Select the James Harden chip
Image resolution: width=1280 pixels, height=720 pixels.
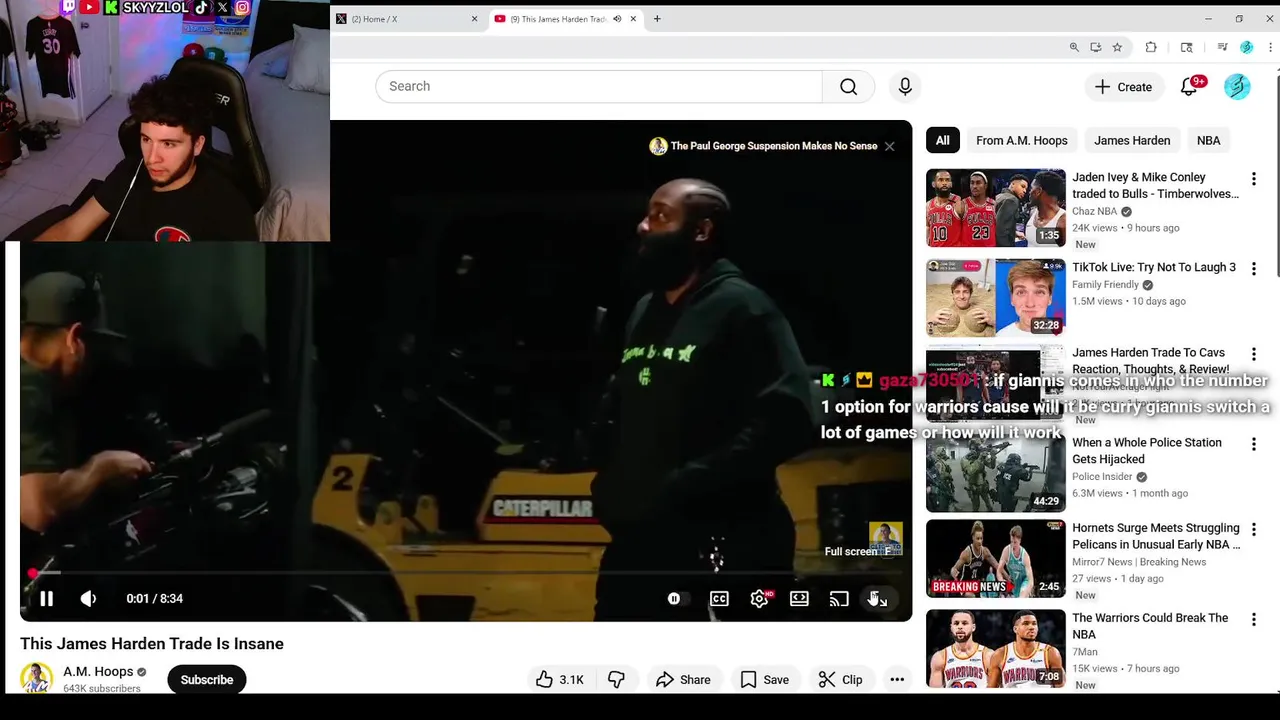pyautogui.click(x=1132, y=140)
